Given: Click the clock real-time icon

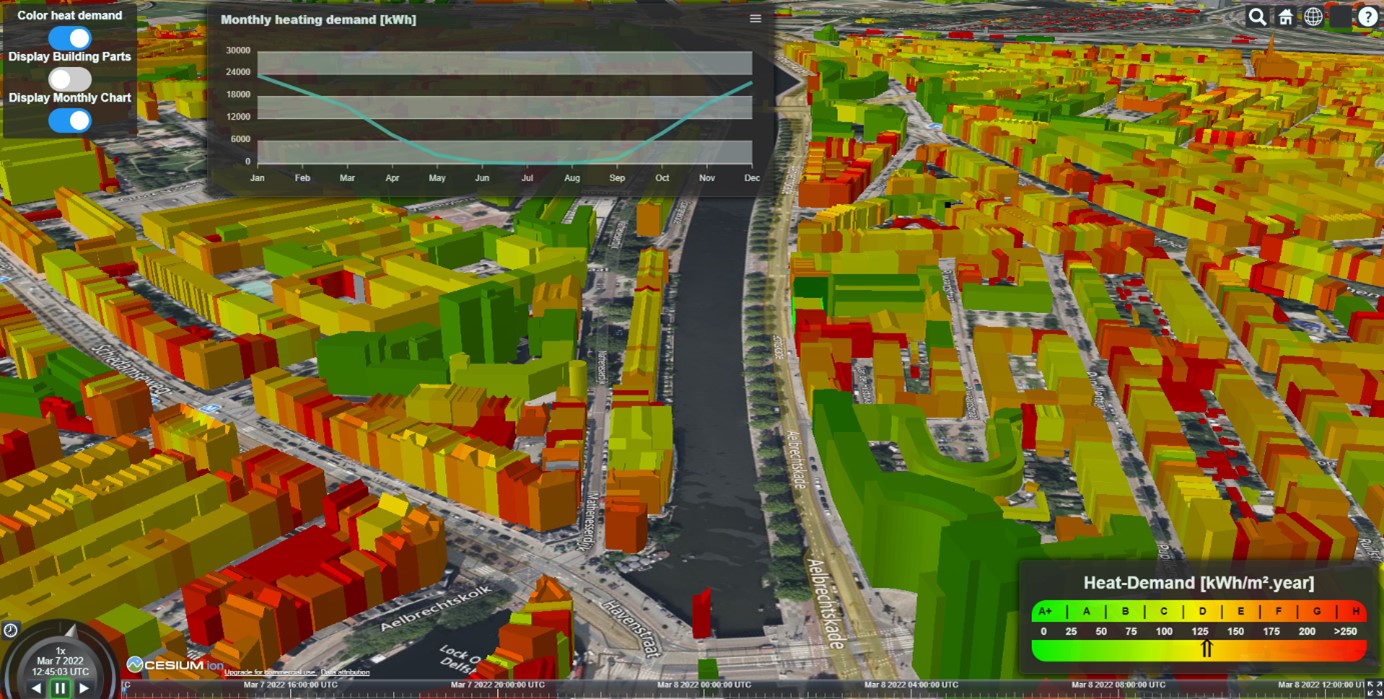Looking at the screenshot, I should (10, 630).
